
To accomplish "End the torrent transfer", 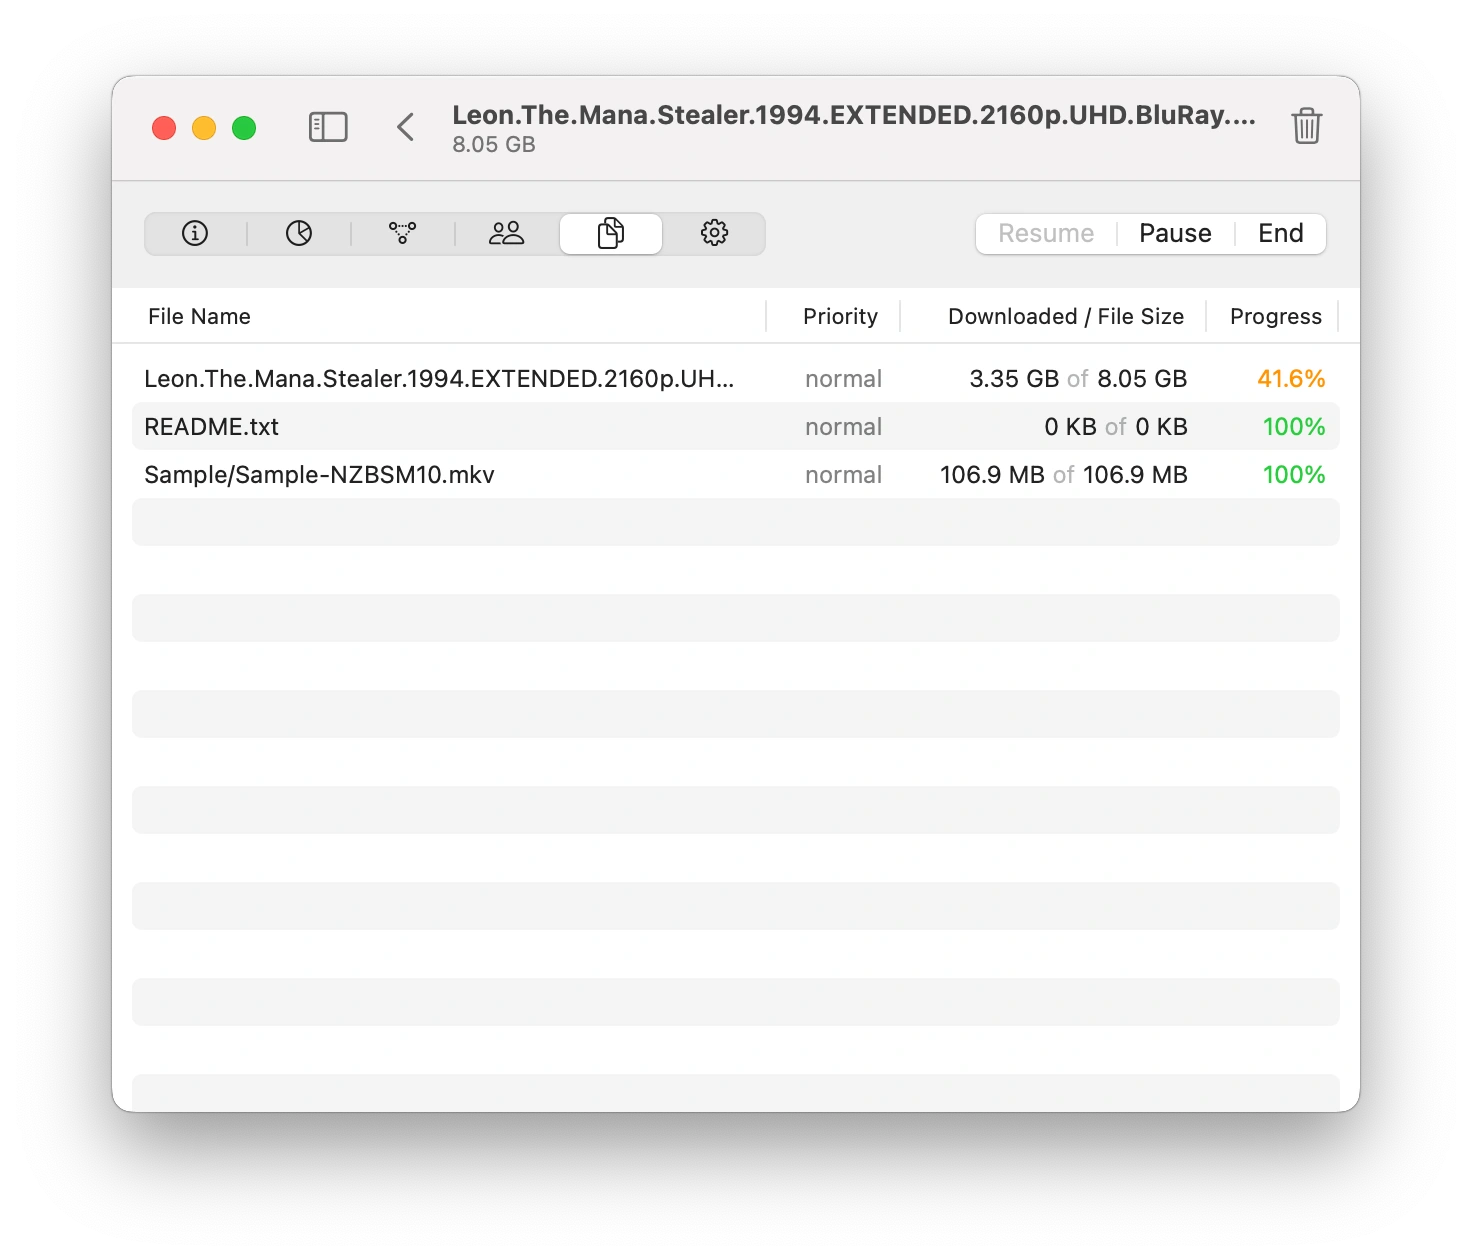I will click(x=1280, y=234).
